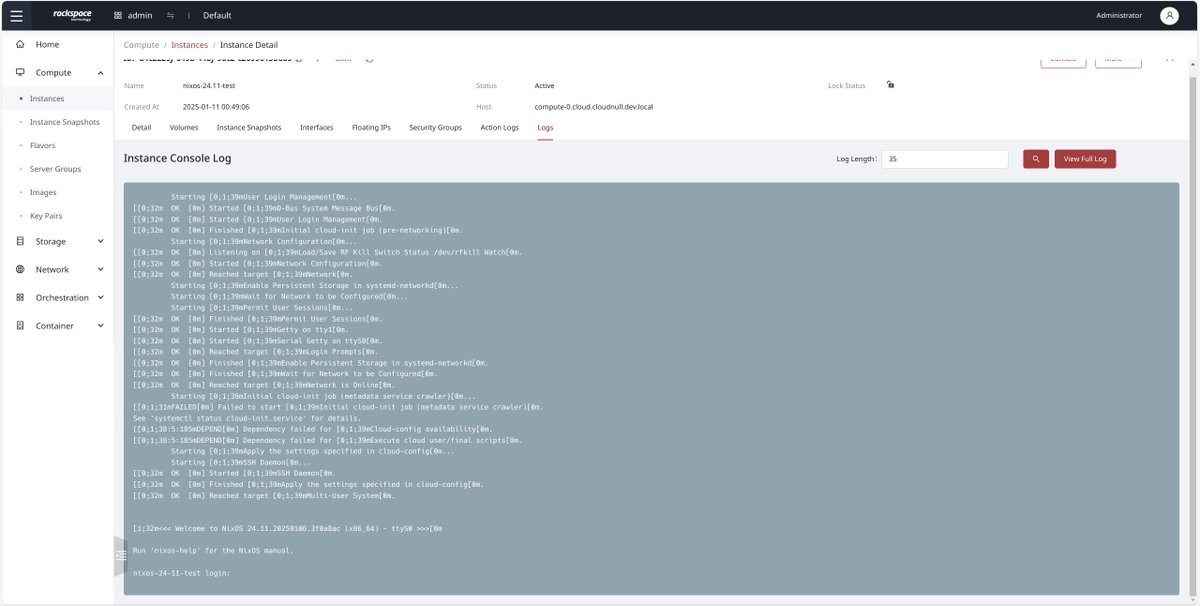Image resolution: width=1200 pixels, height=606 pixels.
Task: Click the View Full Log button
Action: click(1085, 159)
